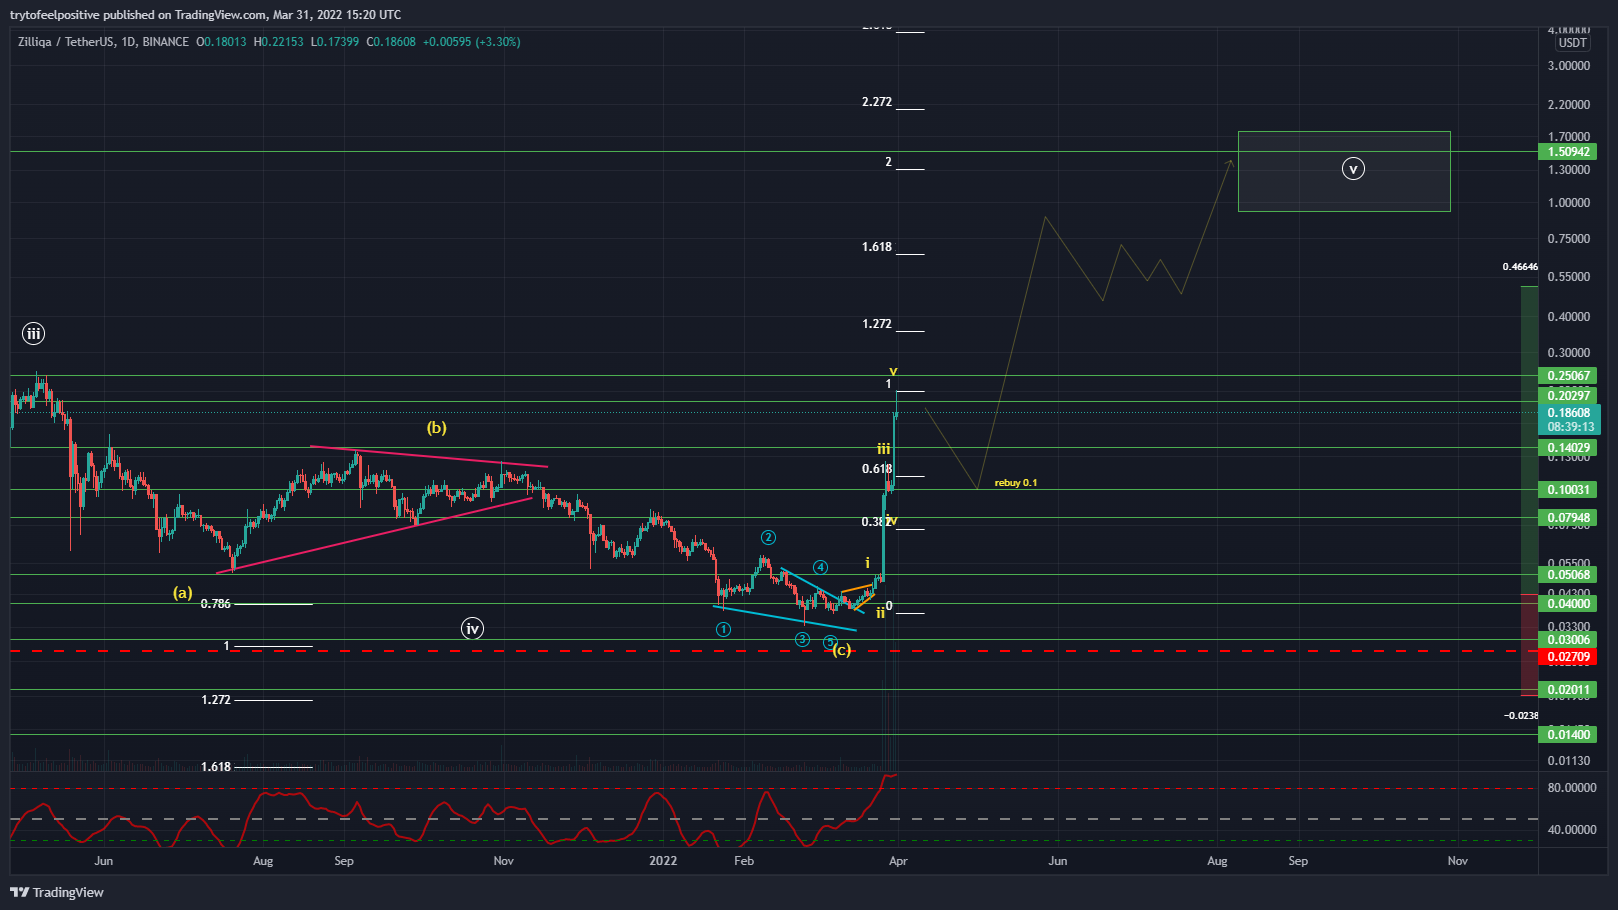Click the 0.01400 green price label

(x=1567, y=735)
